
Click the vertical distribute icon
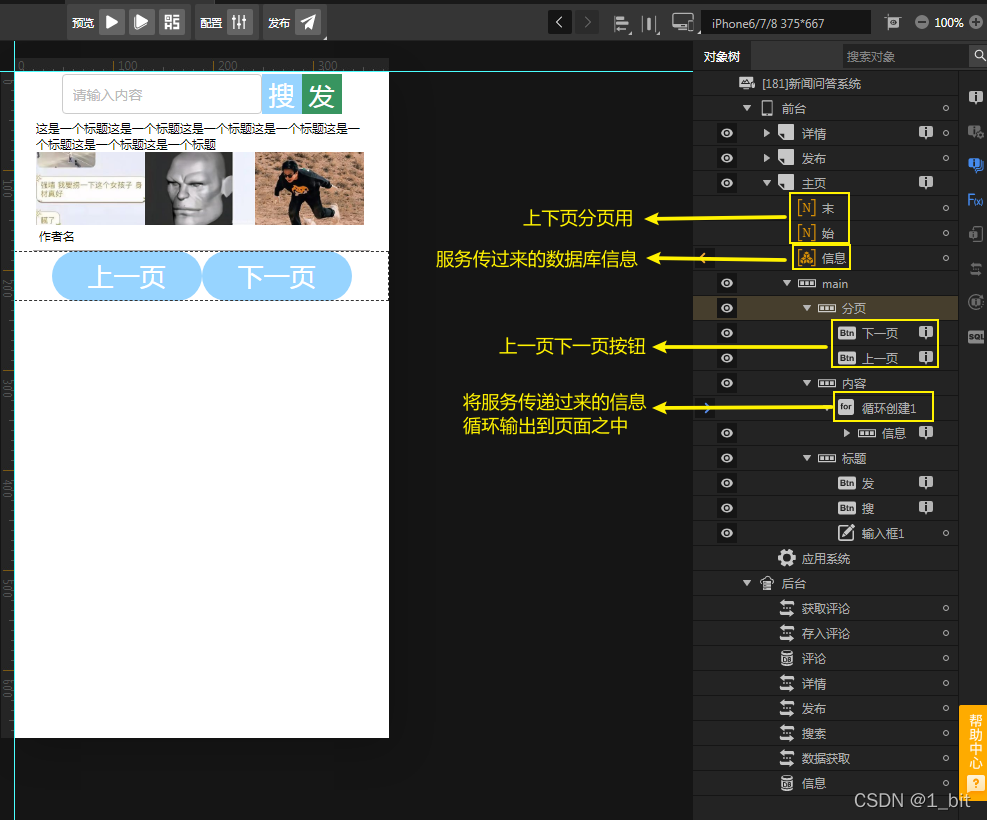(649, 24)
